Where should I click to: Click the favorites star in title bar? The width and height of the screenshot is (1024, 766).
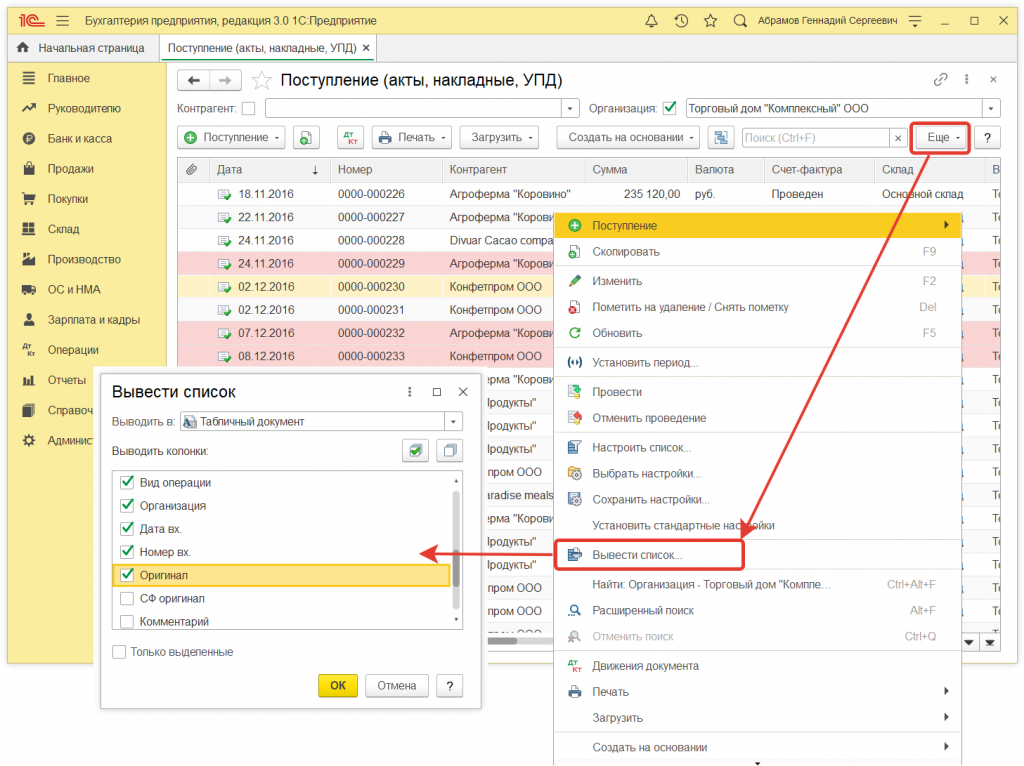[710, 20]
